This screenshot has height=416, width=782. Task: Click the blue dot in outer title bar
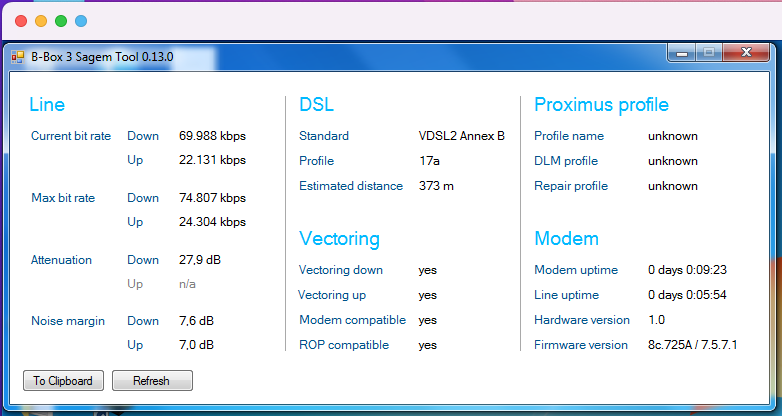[81, 21]
